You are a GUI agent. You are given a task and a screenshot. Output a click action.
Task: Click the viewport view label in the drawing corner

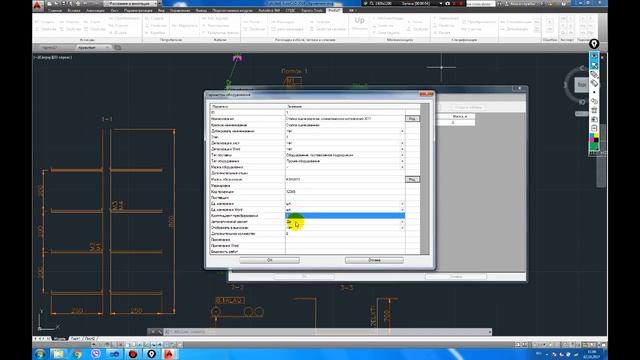click(x=53, y=58)
